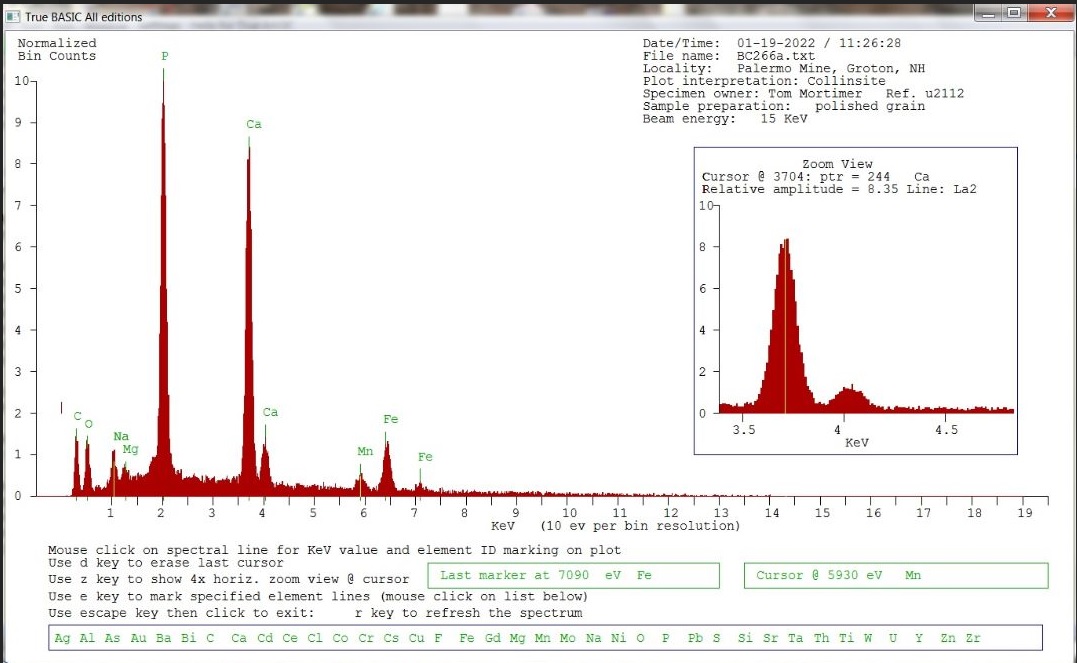Select Si in the bottom element list
The image size is (1077, 663).
745,638
